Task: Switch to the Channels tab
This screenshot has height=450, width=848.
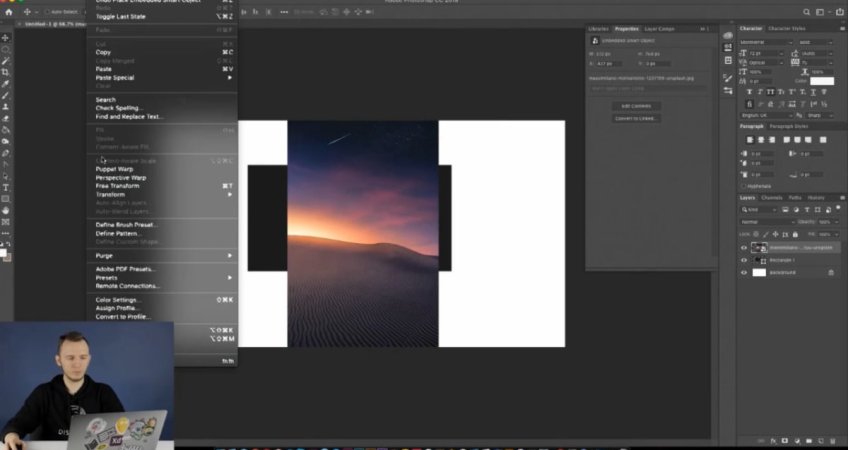Action: [x=773, y=197]
